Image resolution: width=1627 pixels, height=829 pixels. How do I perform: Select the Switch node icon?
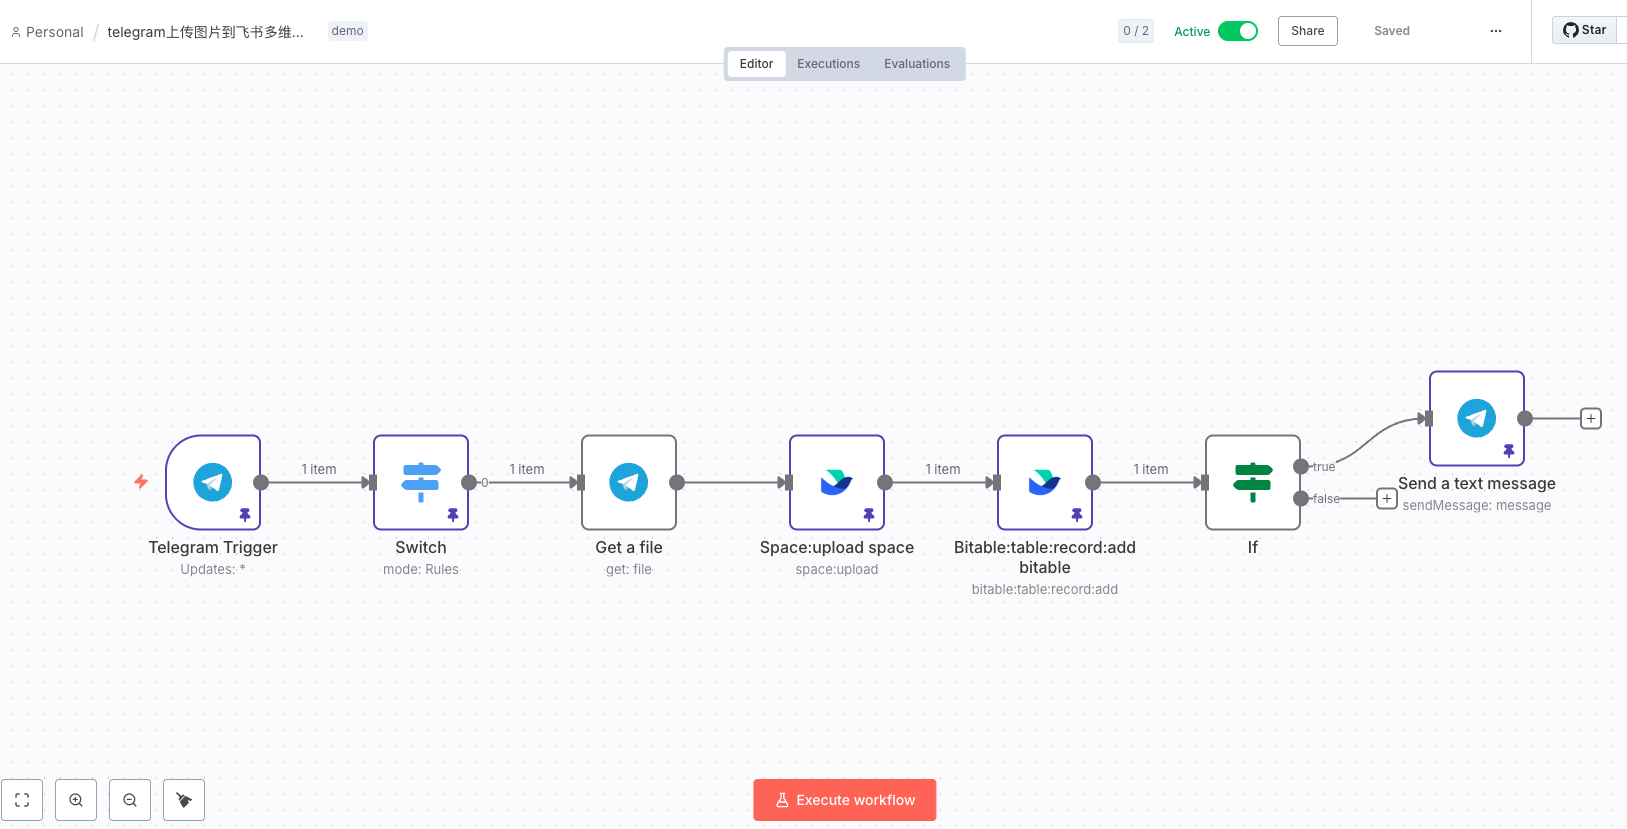(420, 482)
